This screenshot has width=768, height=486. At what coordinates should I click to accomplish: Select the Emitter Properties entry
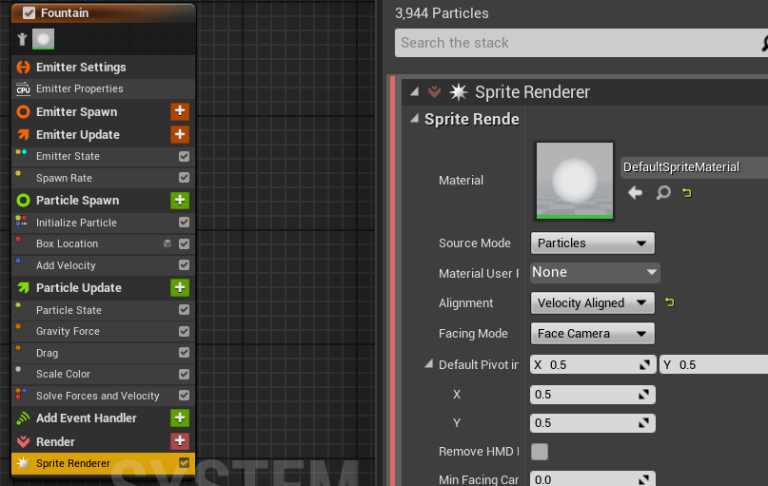point(80,89)
